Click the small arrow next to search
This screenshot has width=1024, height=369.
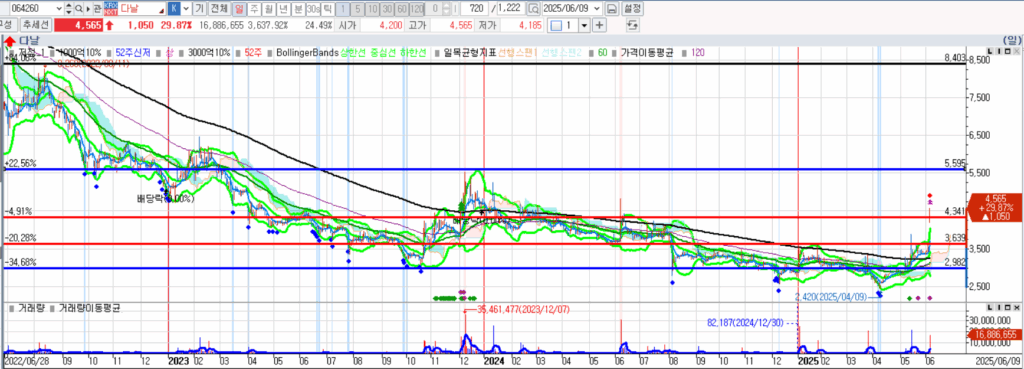click(89, 9)
